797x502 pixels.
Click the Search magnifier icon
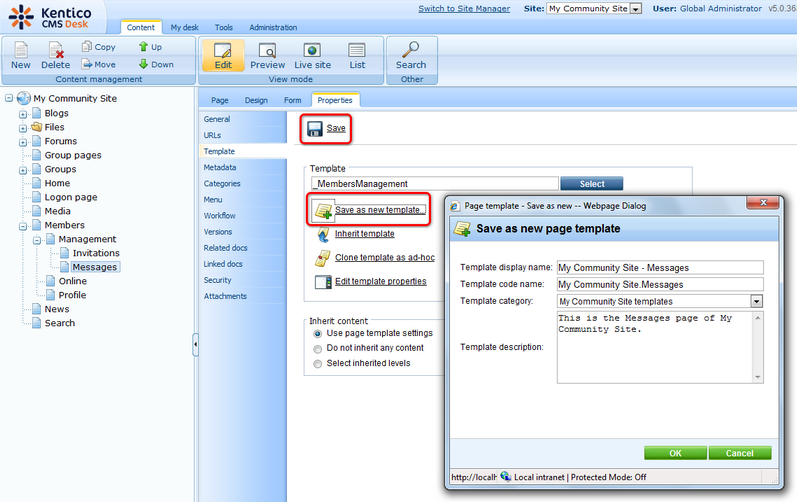coord(410,50)
